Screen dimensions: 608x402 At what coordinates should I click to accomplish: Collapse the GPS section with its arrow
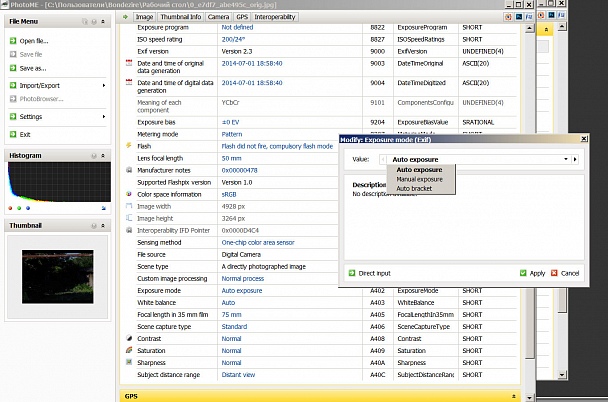point(514,396)
